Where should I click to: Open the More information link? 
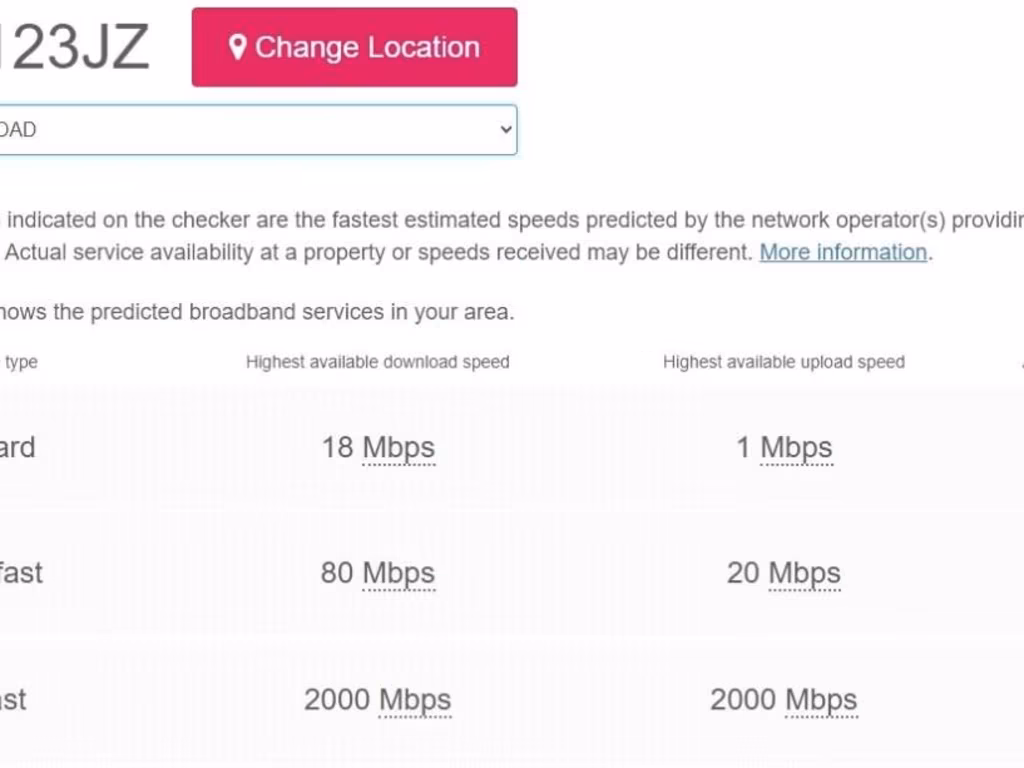point(843,252)
